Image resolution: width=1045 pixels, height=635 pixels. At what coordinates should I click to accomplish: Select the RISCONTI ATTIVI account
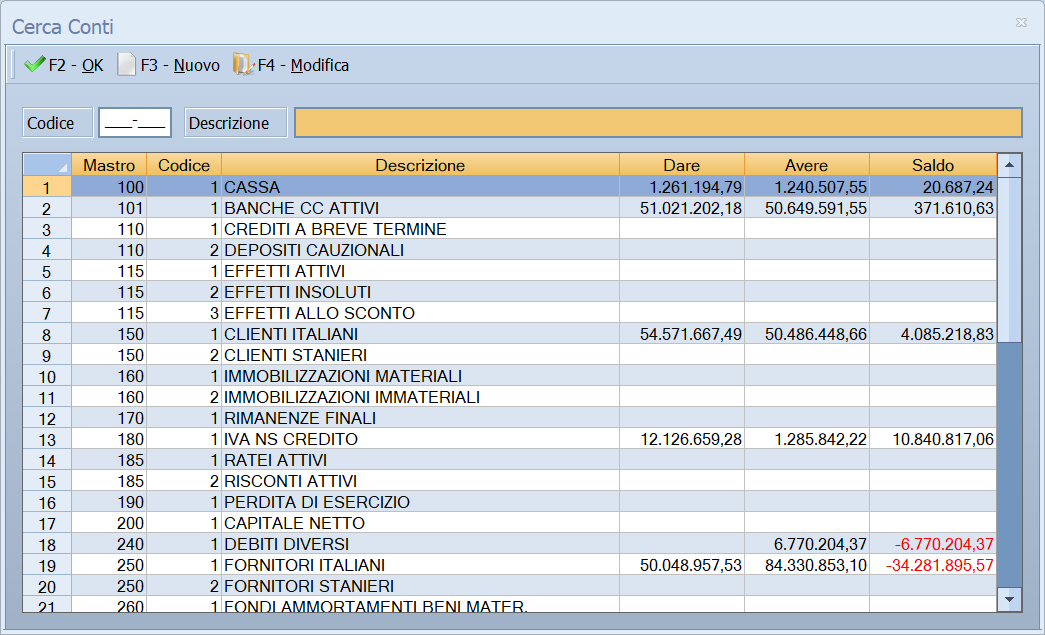(510, 481)
